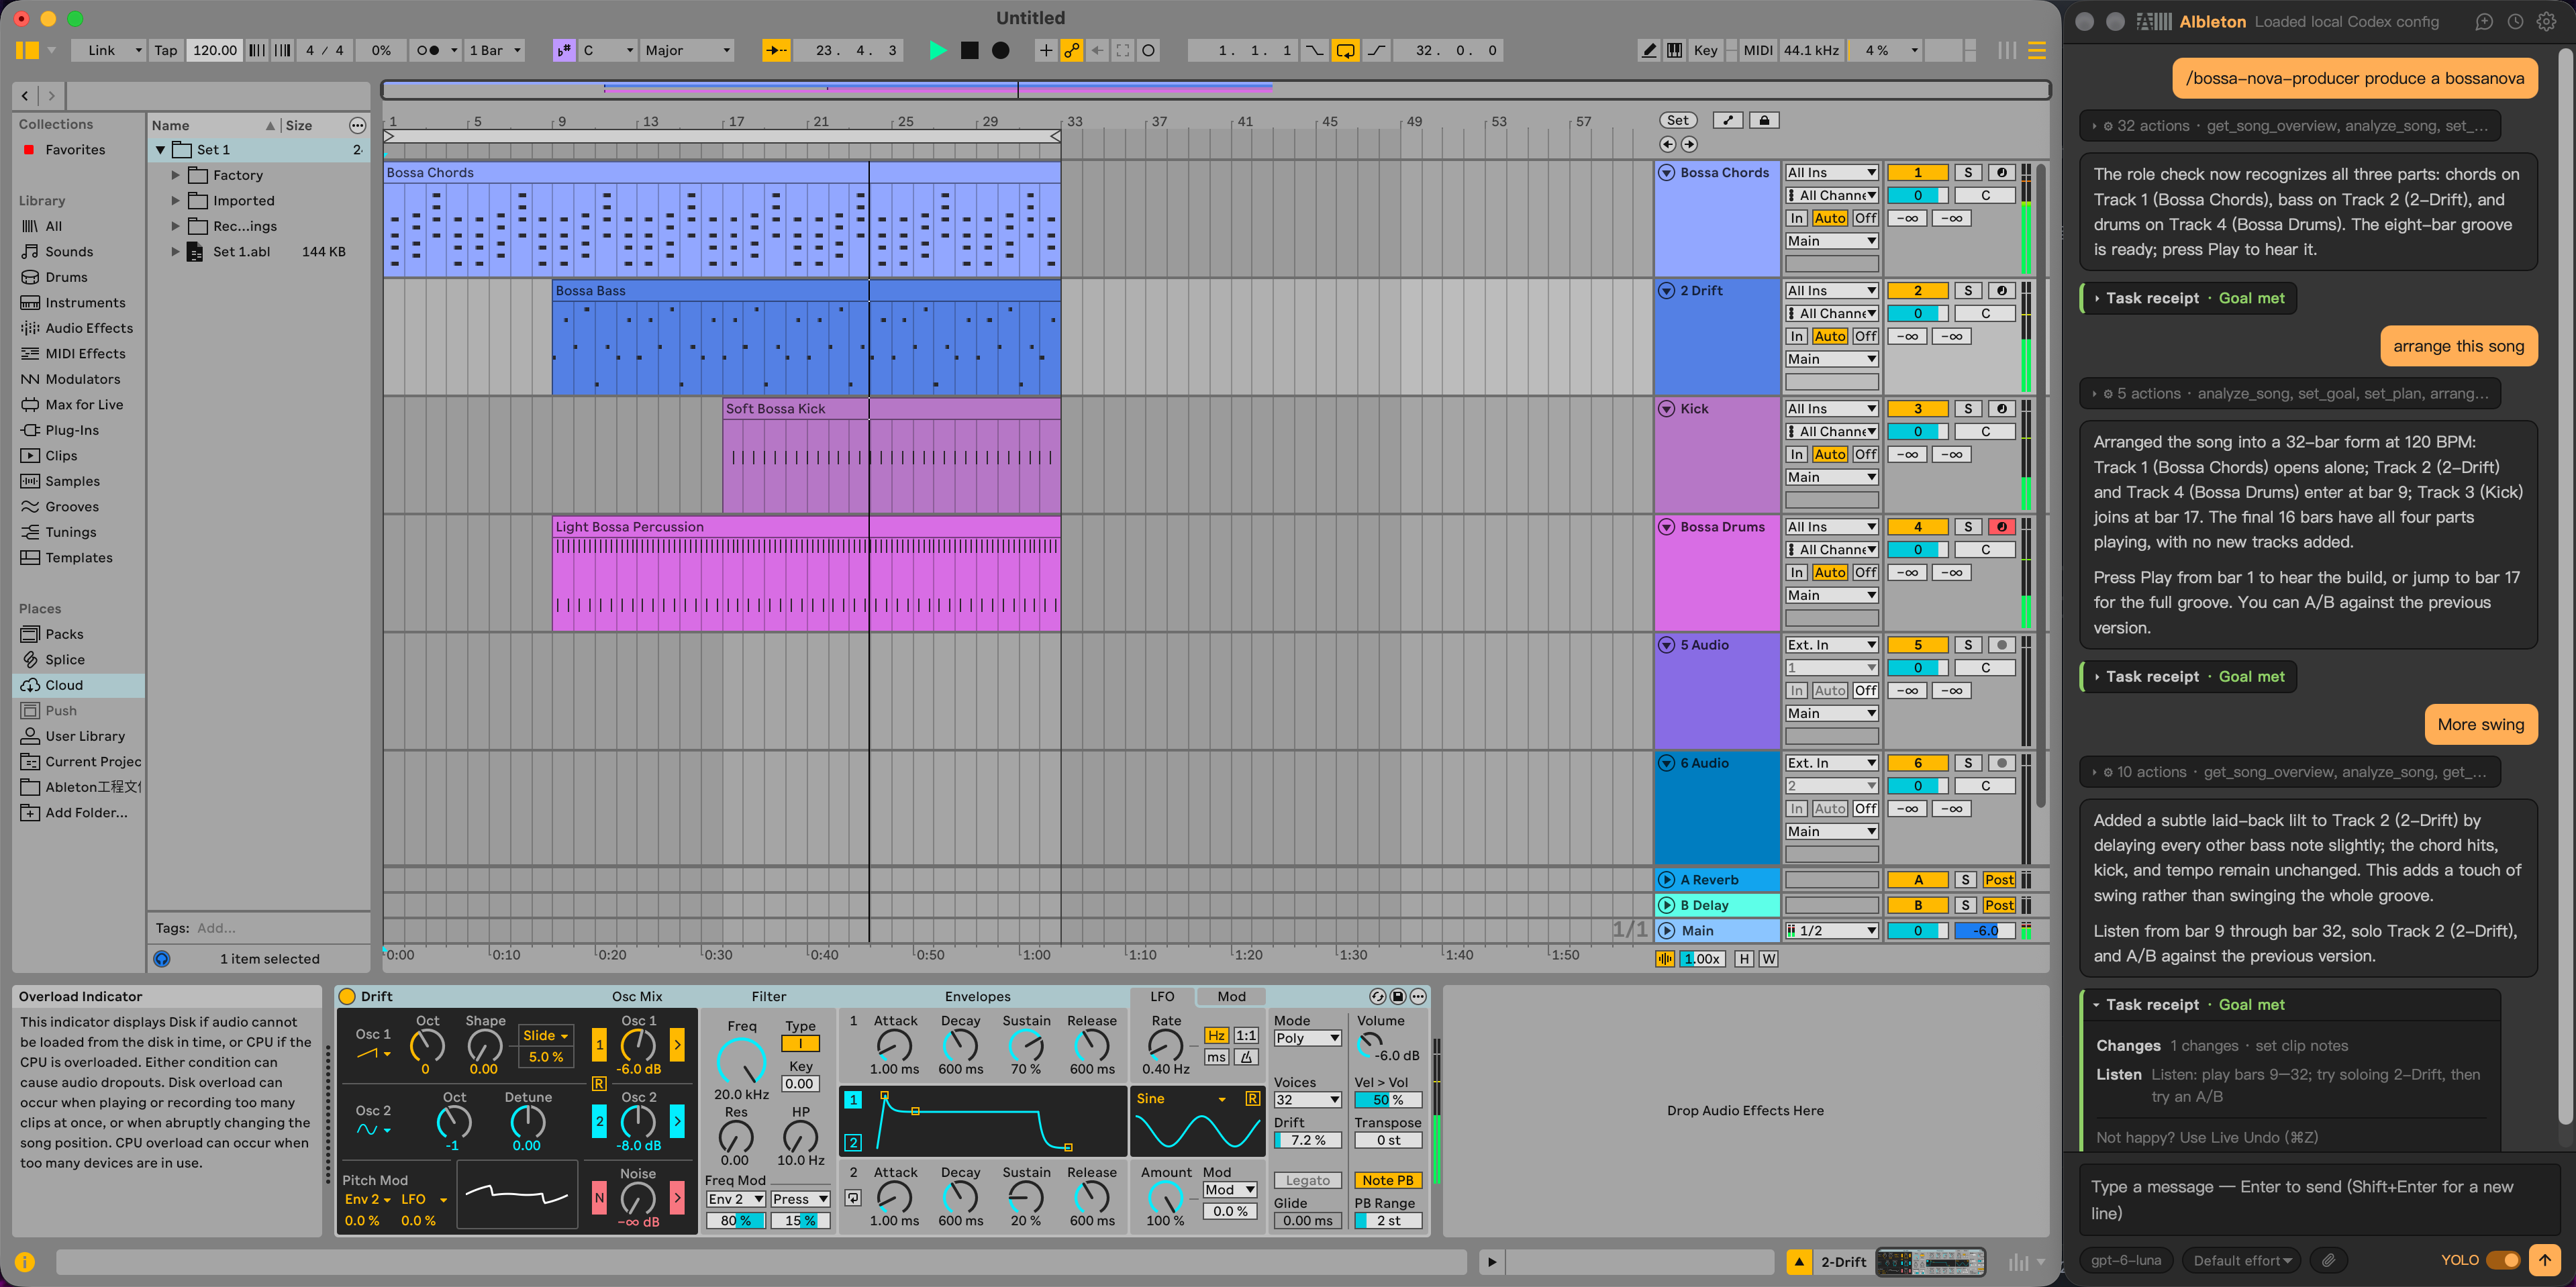Image resolution: width=2576 pixels, height=1287 pixels.
Task: Toggle the metronome button
Action: [x=428, y=50]
